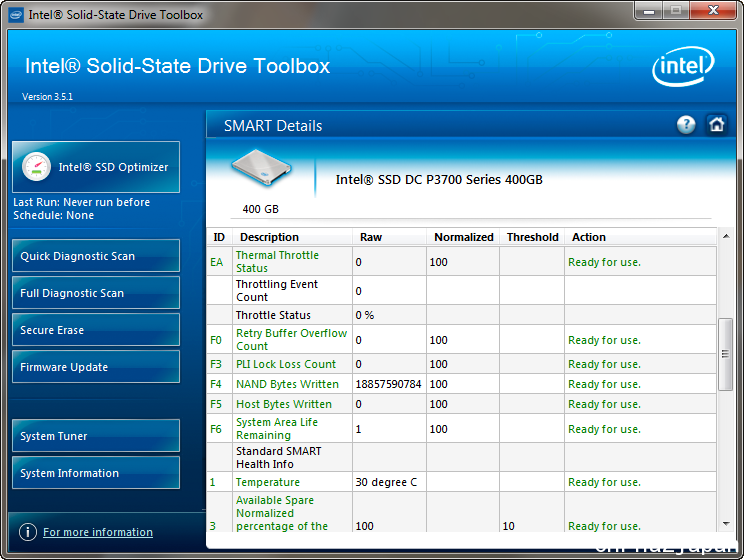Image resolution: width=744 pixels, height=560 pixels.
Task: Click the Intel SSD DC P3700 Series title
Action: point(439,179)
